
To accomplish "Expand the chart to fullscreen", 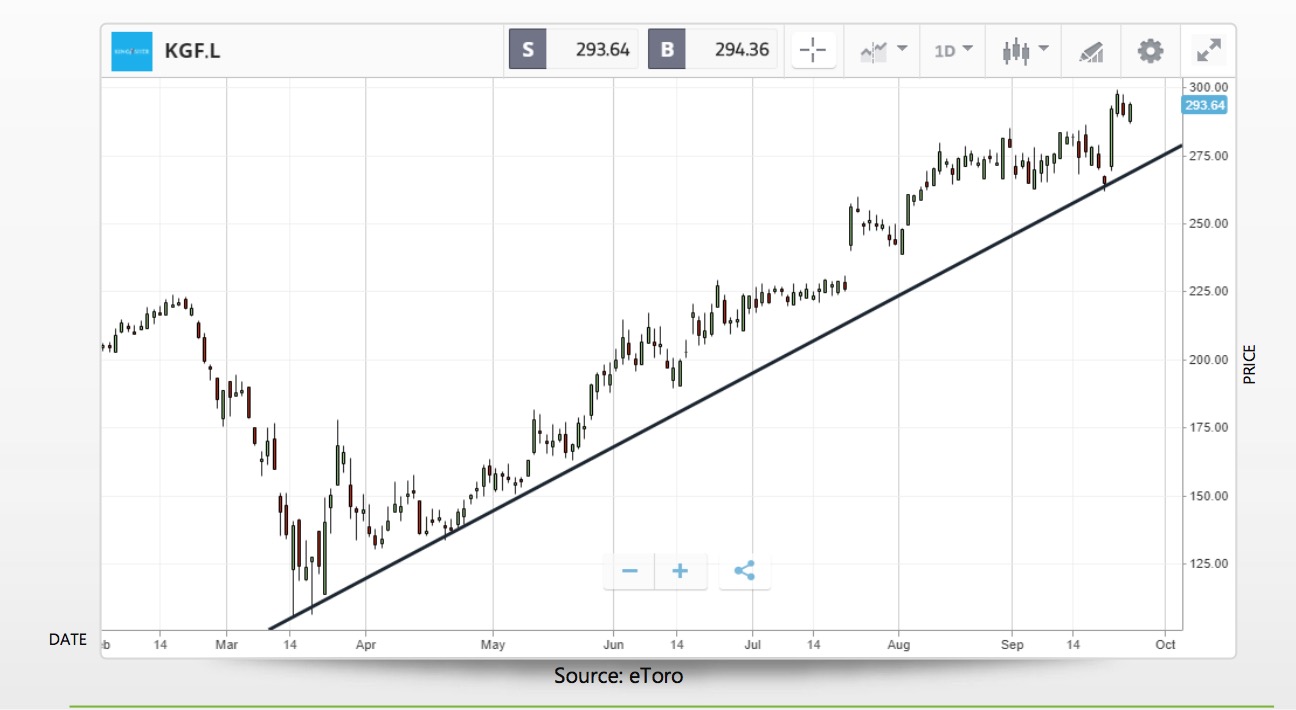I will pyautogui.click(x=1209, y=50).
